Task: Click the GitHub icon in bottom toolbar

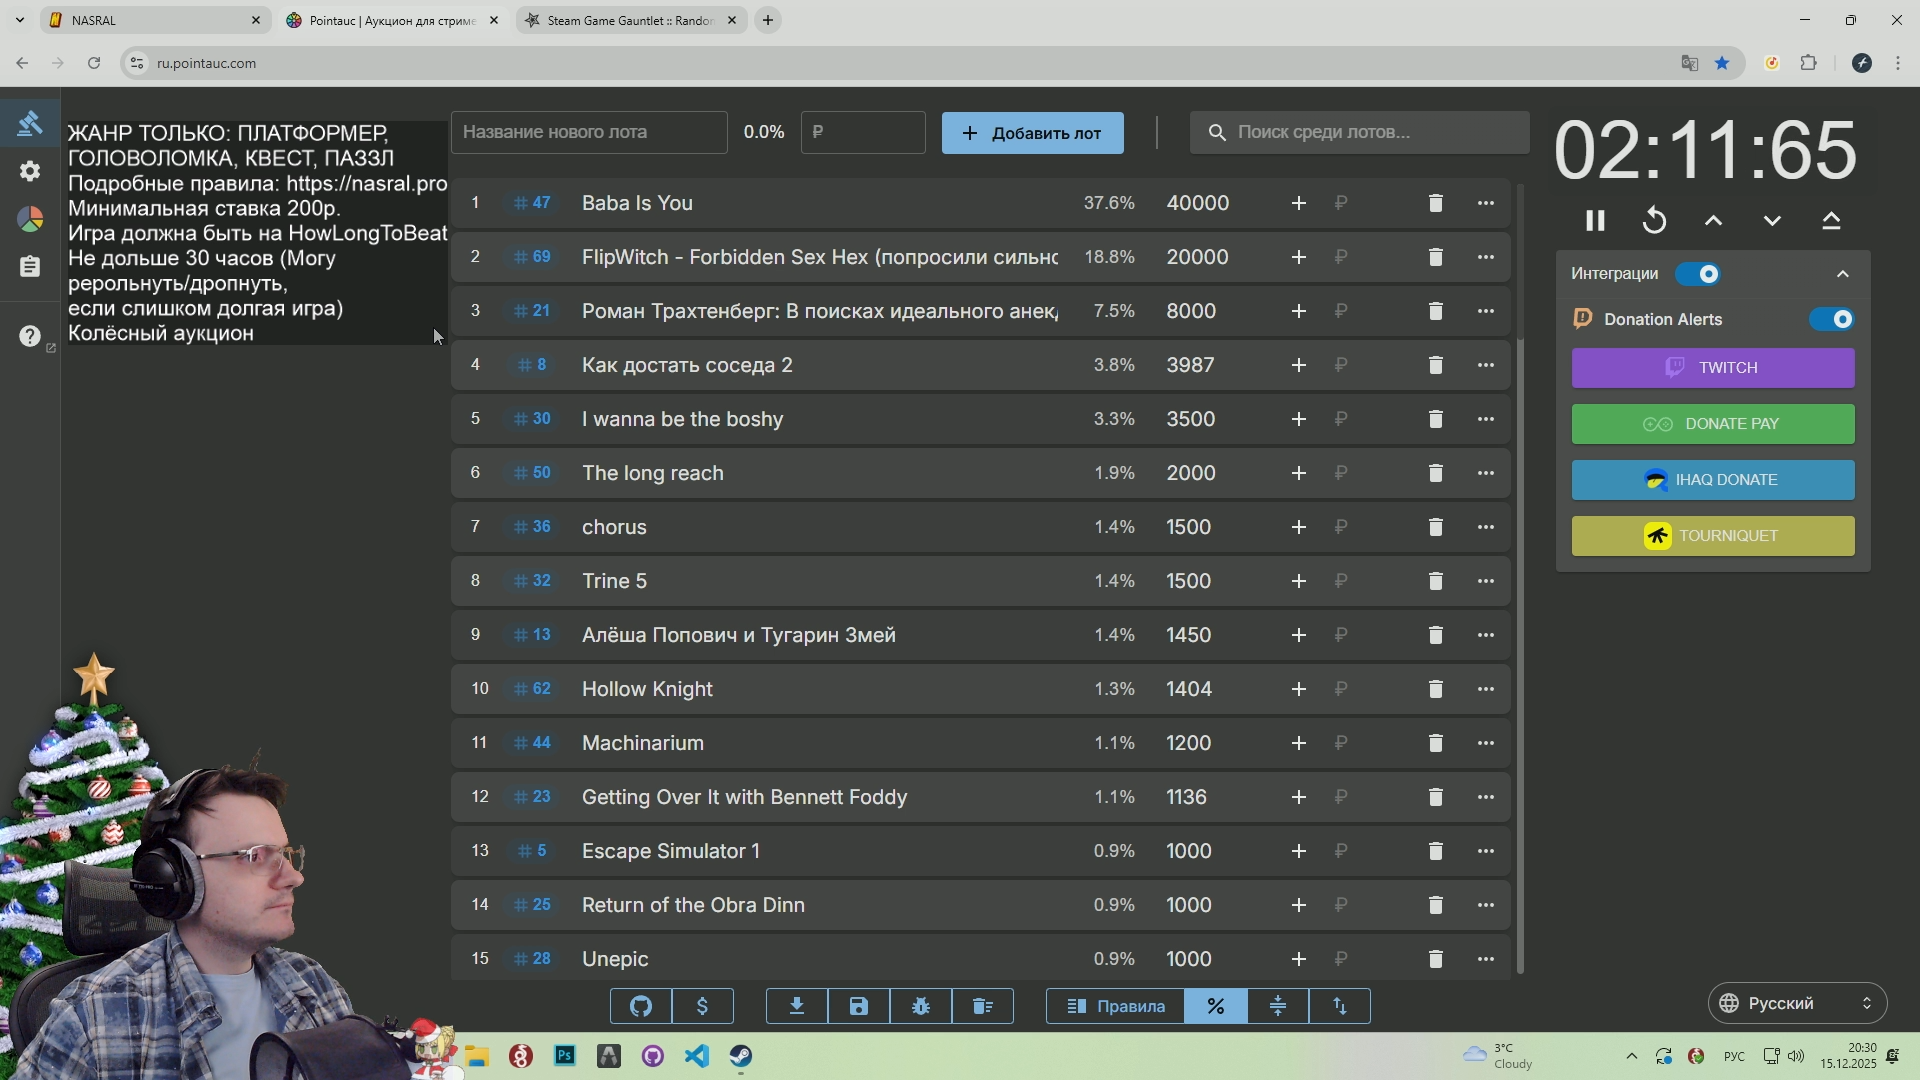Action: 641,1006
